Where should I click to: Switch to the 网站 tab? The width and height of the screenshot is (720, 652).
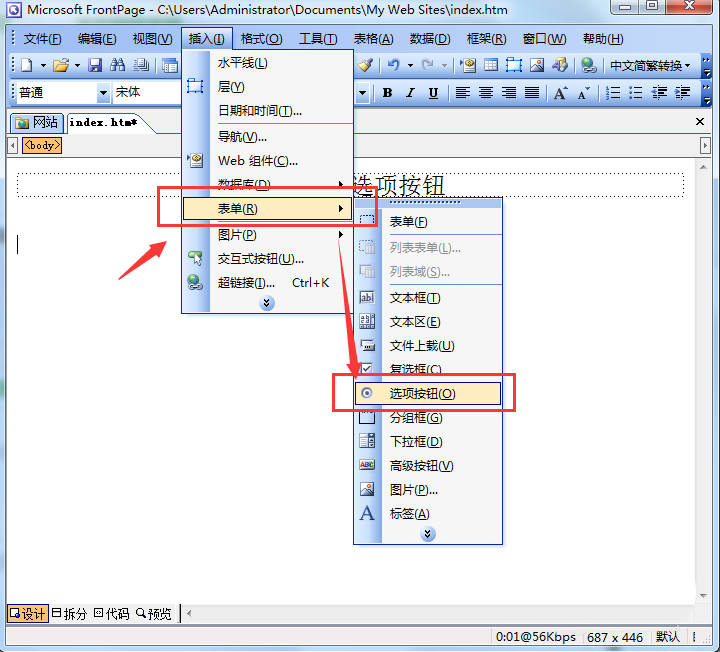tap(37, 123)
